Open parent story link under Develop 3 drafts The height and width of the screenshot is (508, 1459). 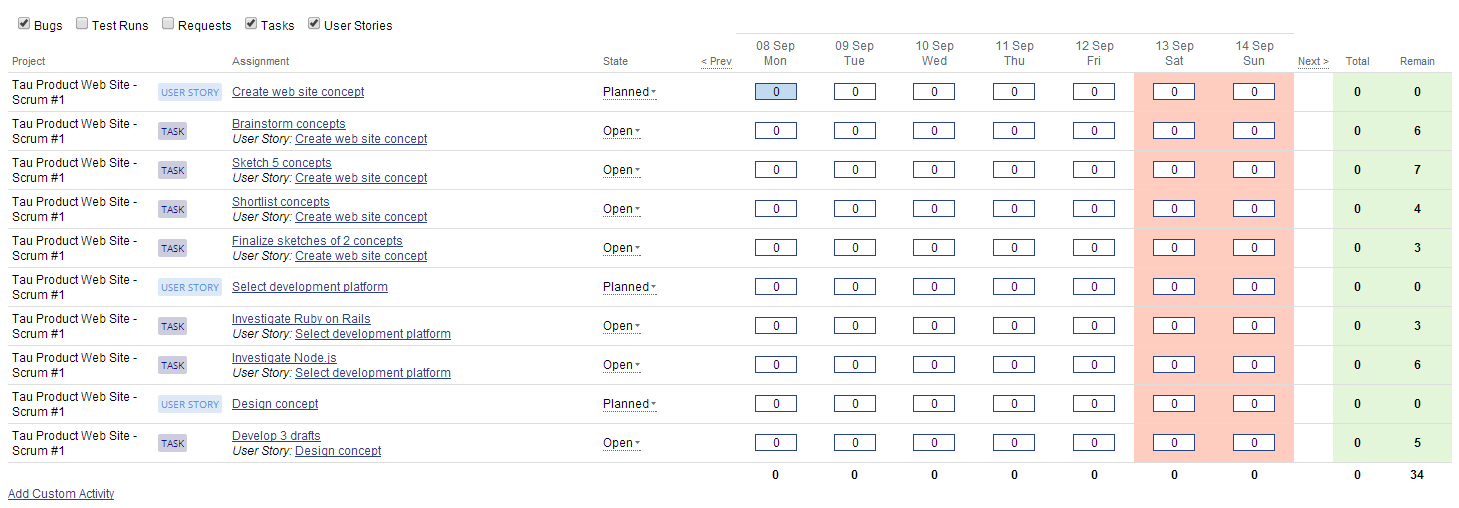[338, 451]
